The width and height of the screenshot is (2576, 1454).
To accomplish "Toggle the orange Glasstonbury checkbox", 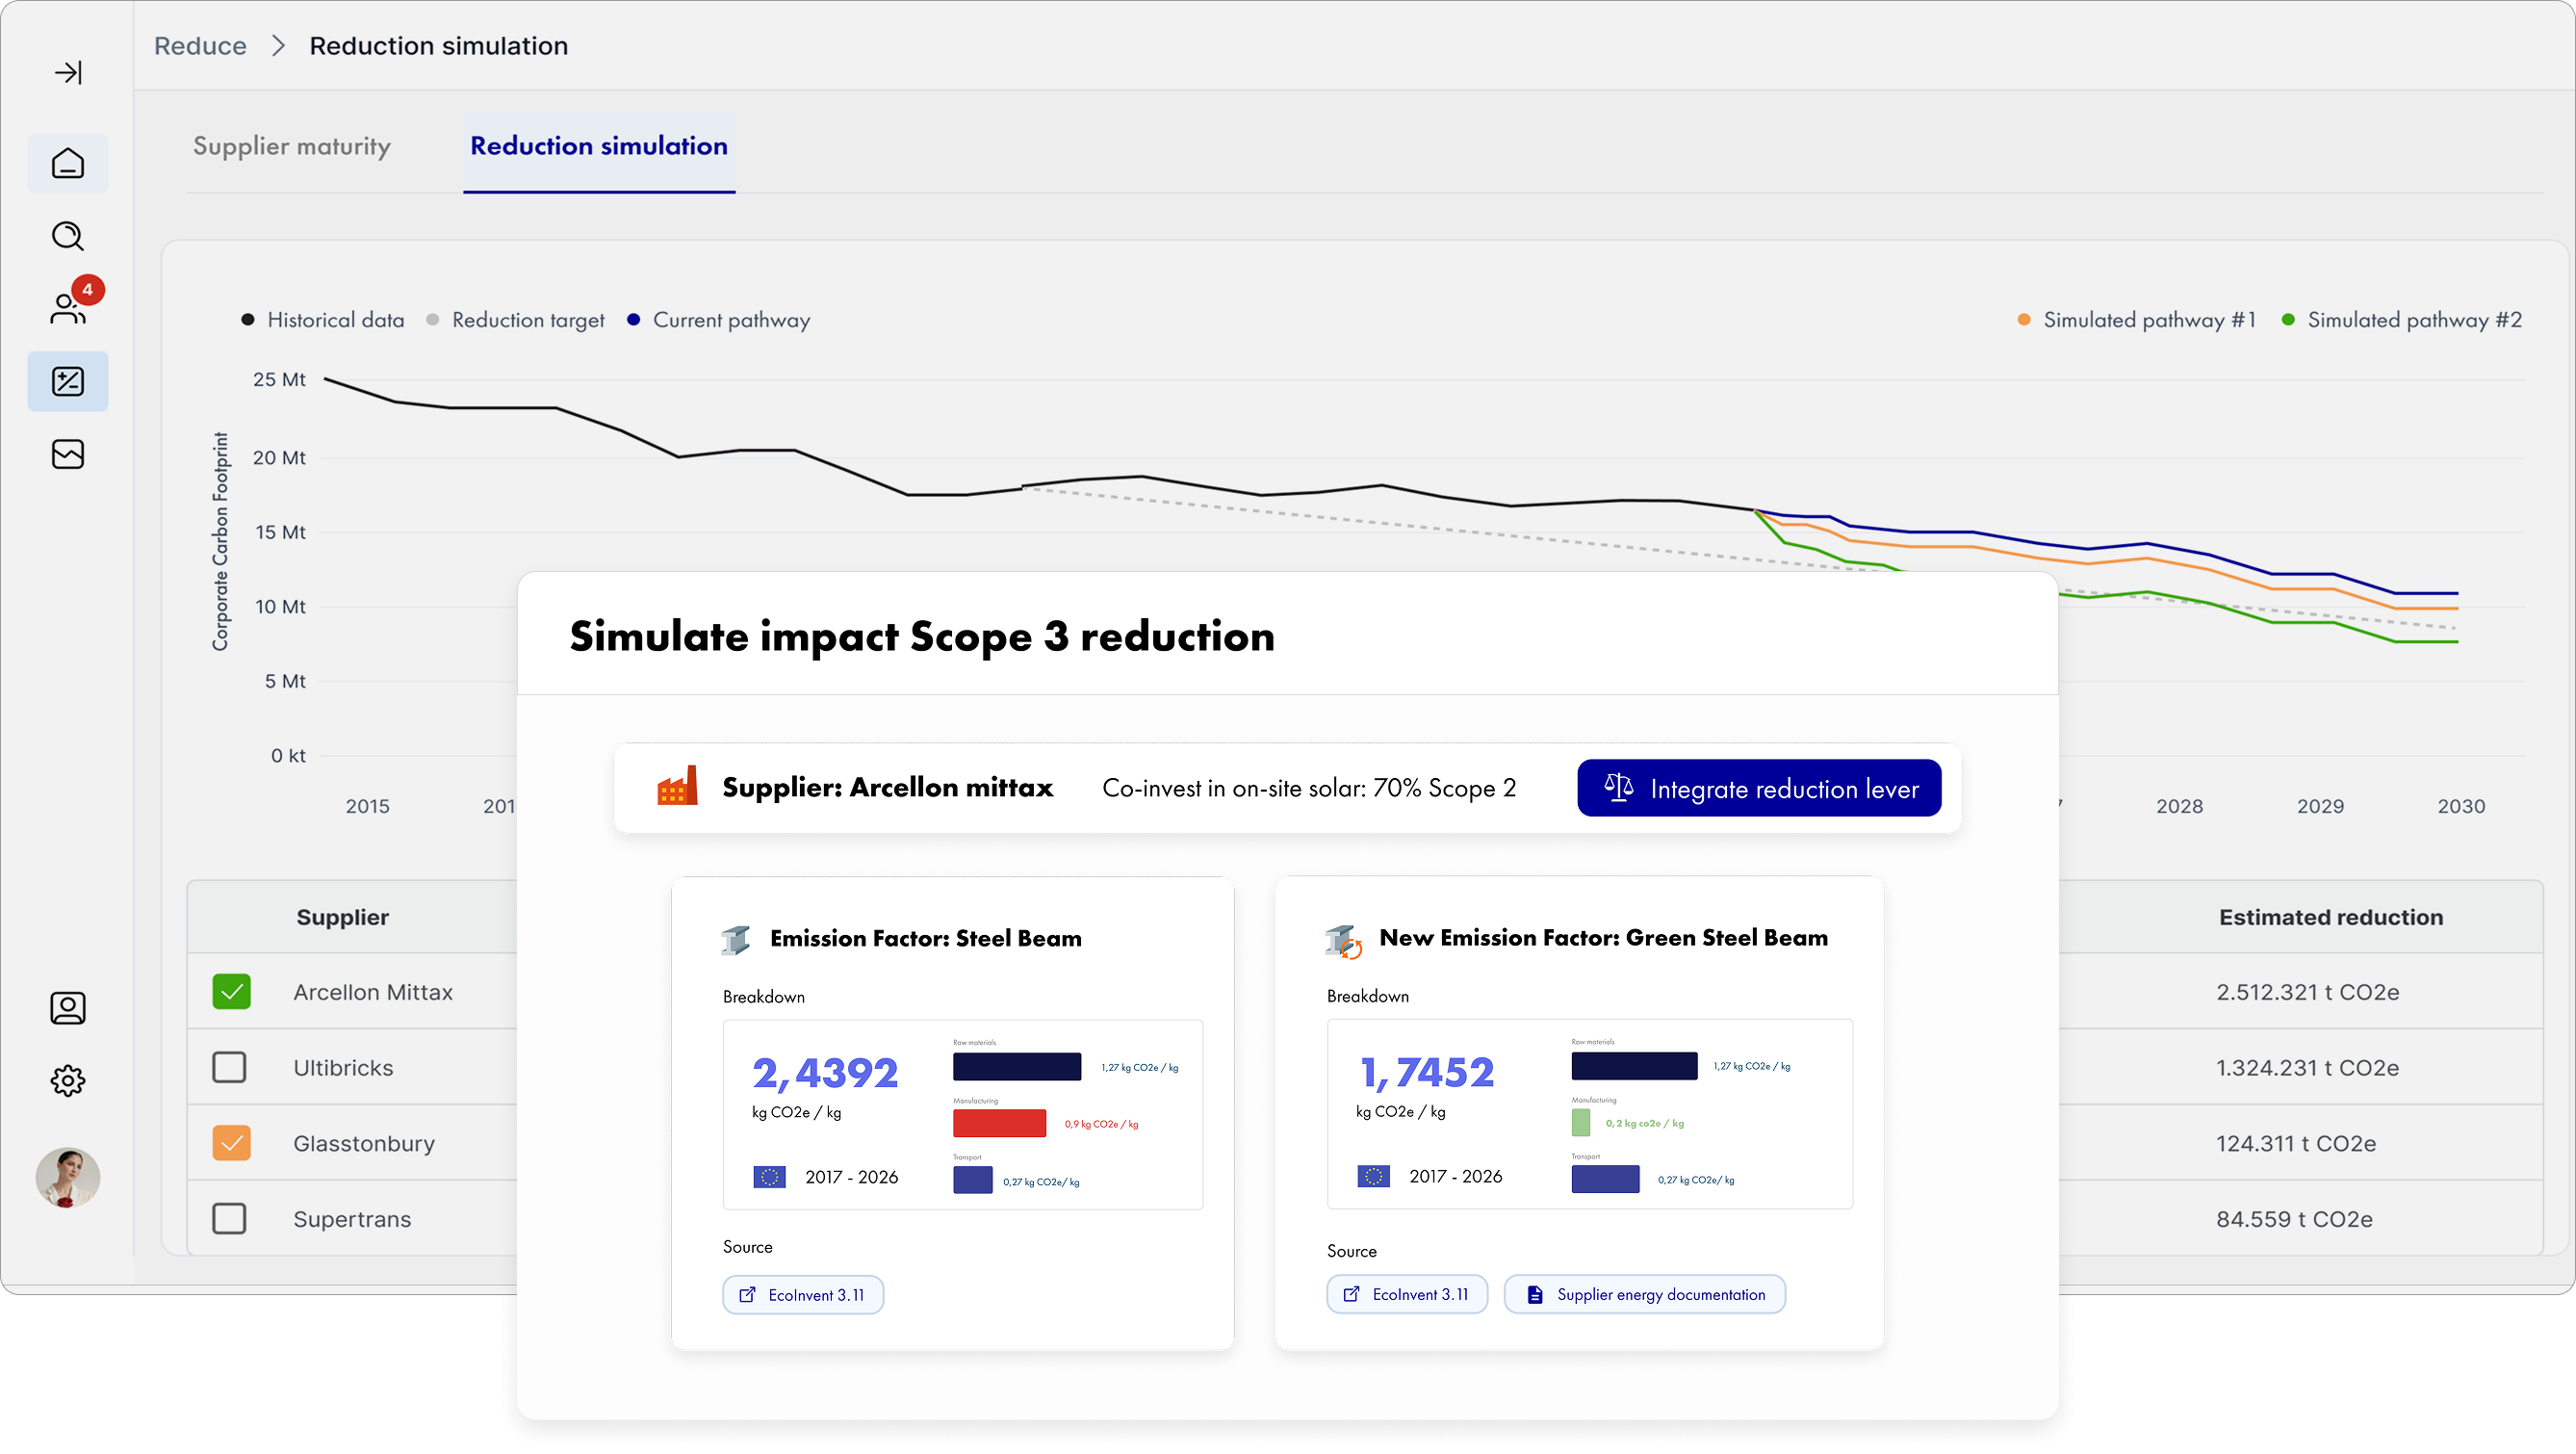I will coord(231,1143).
